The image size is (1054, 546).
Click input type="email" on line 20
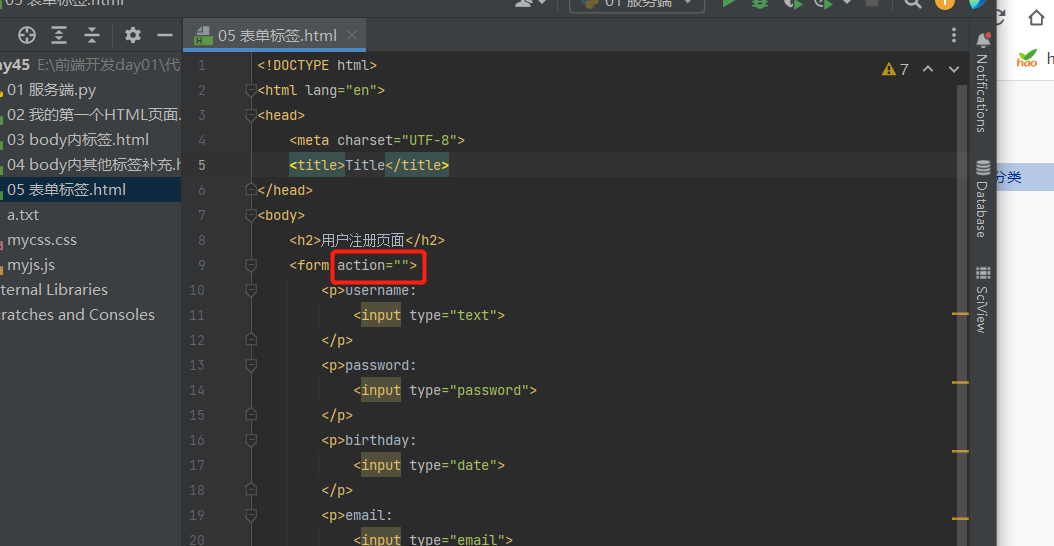[x=433, y=539]
